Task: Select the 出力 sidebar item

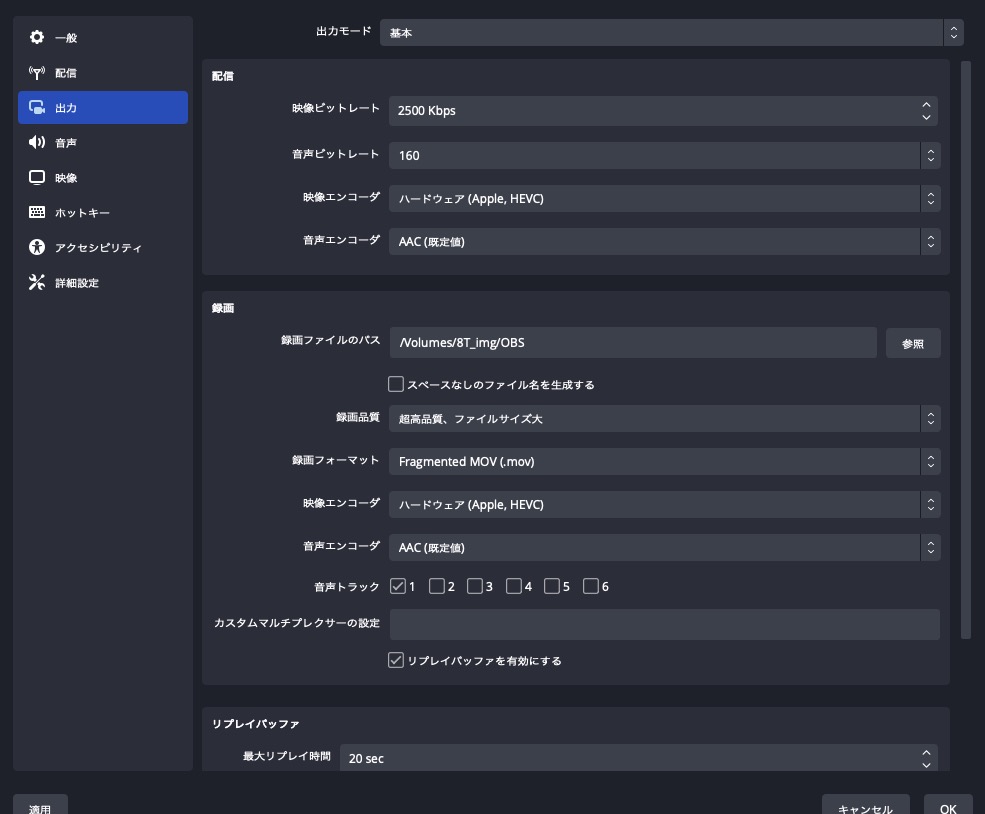Action: tap(103, 107)
